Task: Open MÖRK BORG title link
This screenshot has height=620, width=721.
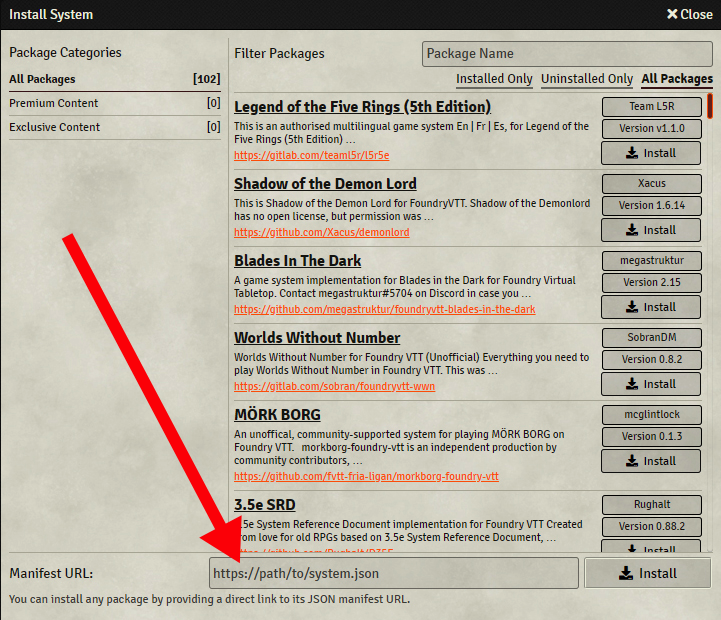Action: (x=277, y=415)
